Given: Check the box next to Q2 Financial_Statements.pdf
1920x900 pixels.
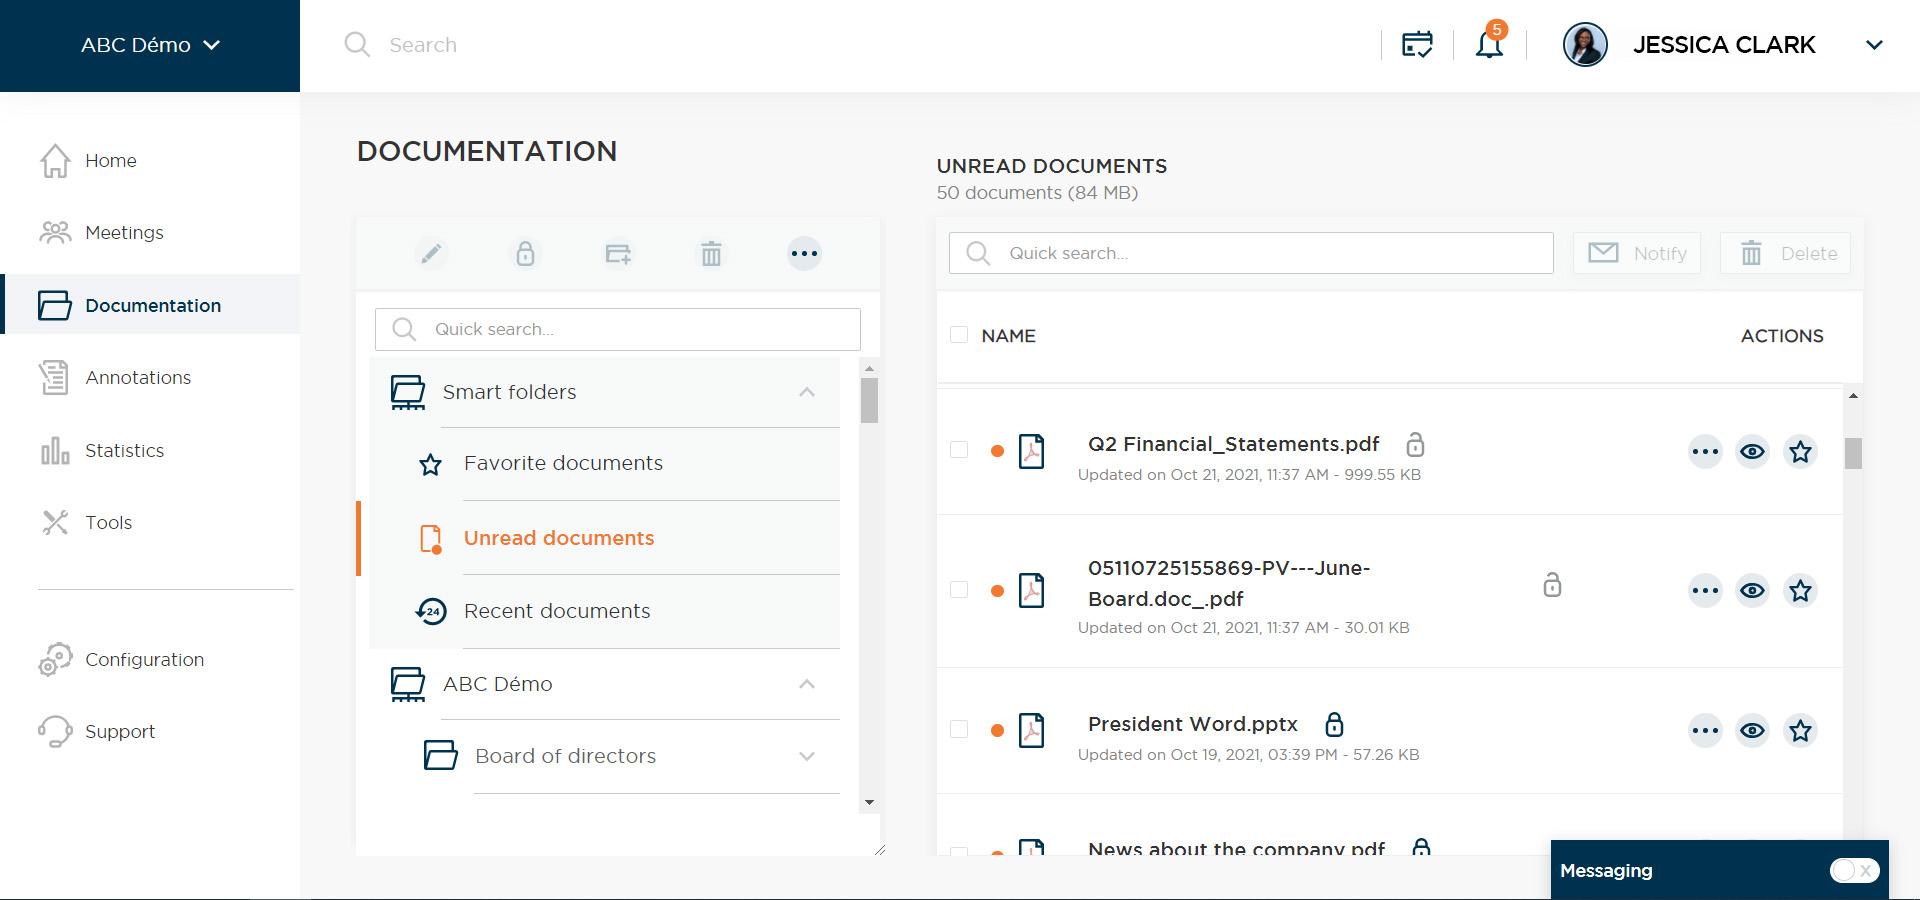Looking at the screenshot, I should pos(961,452).
